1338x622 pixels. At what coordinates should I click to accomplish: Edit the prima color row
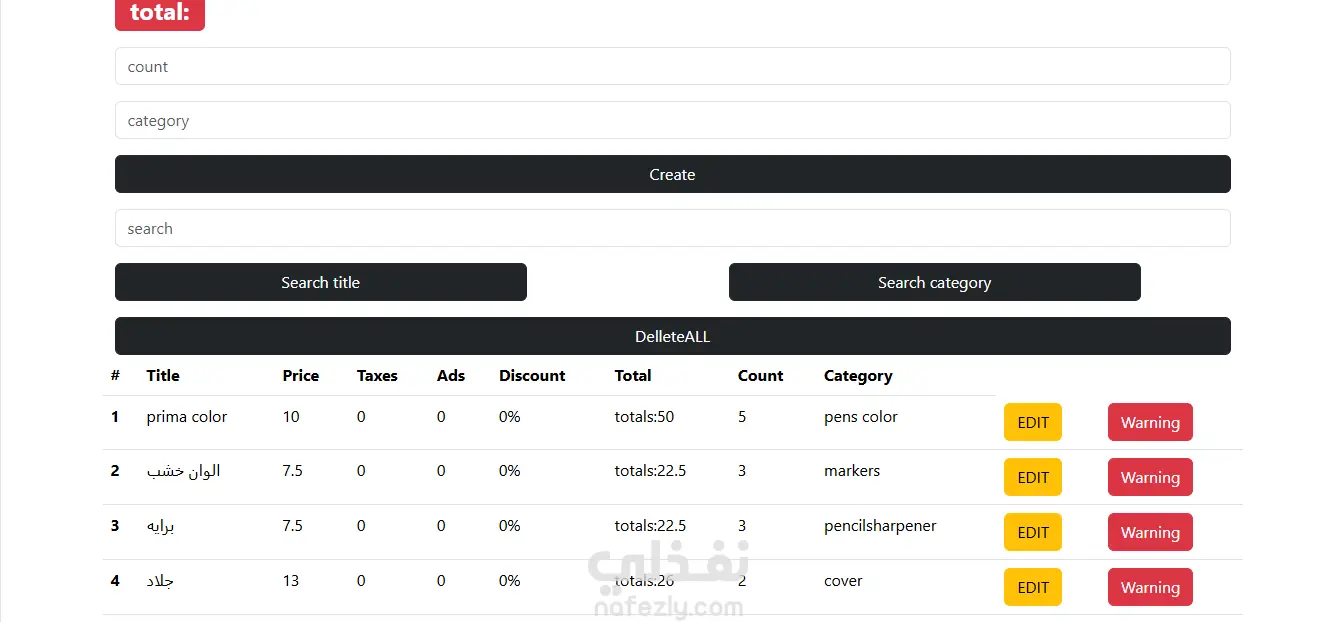pos(1032,423)
